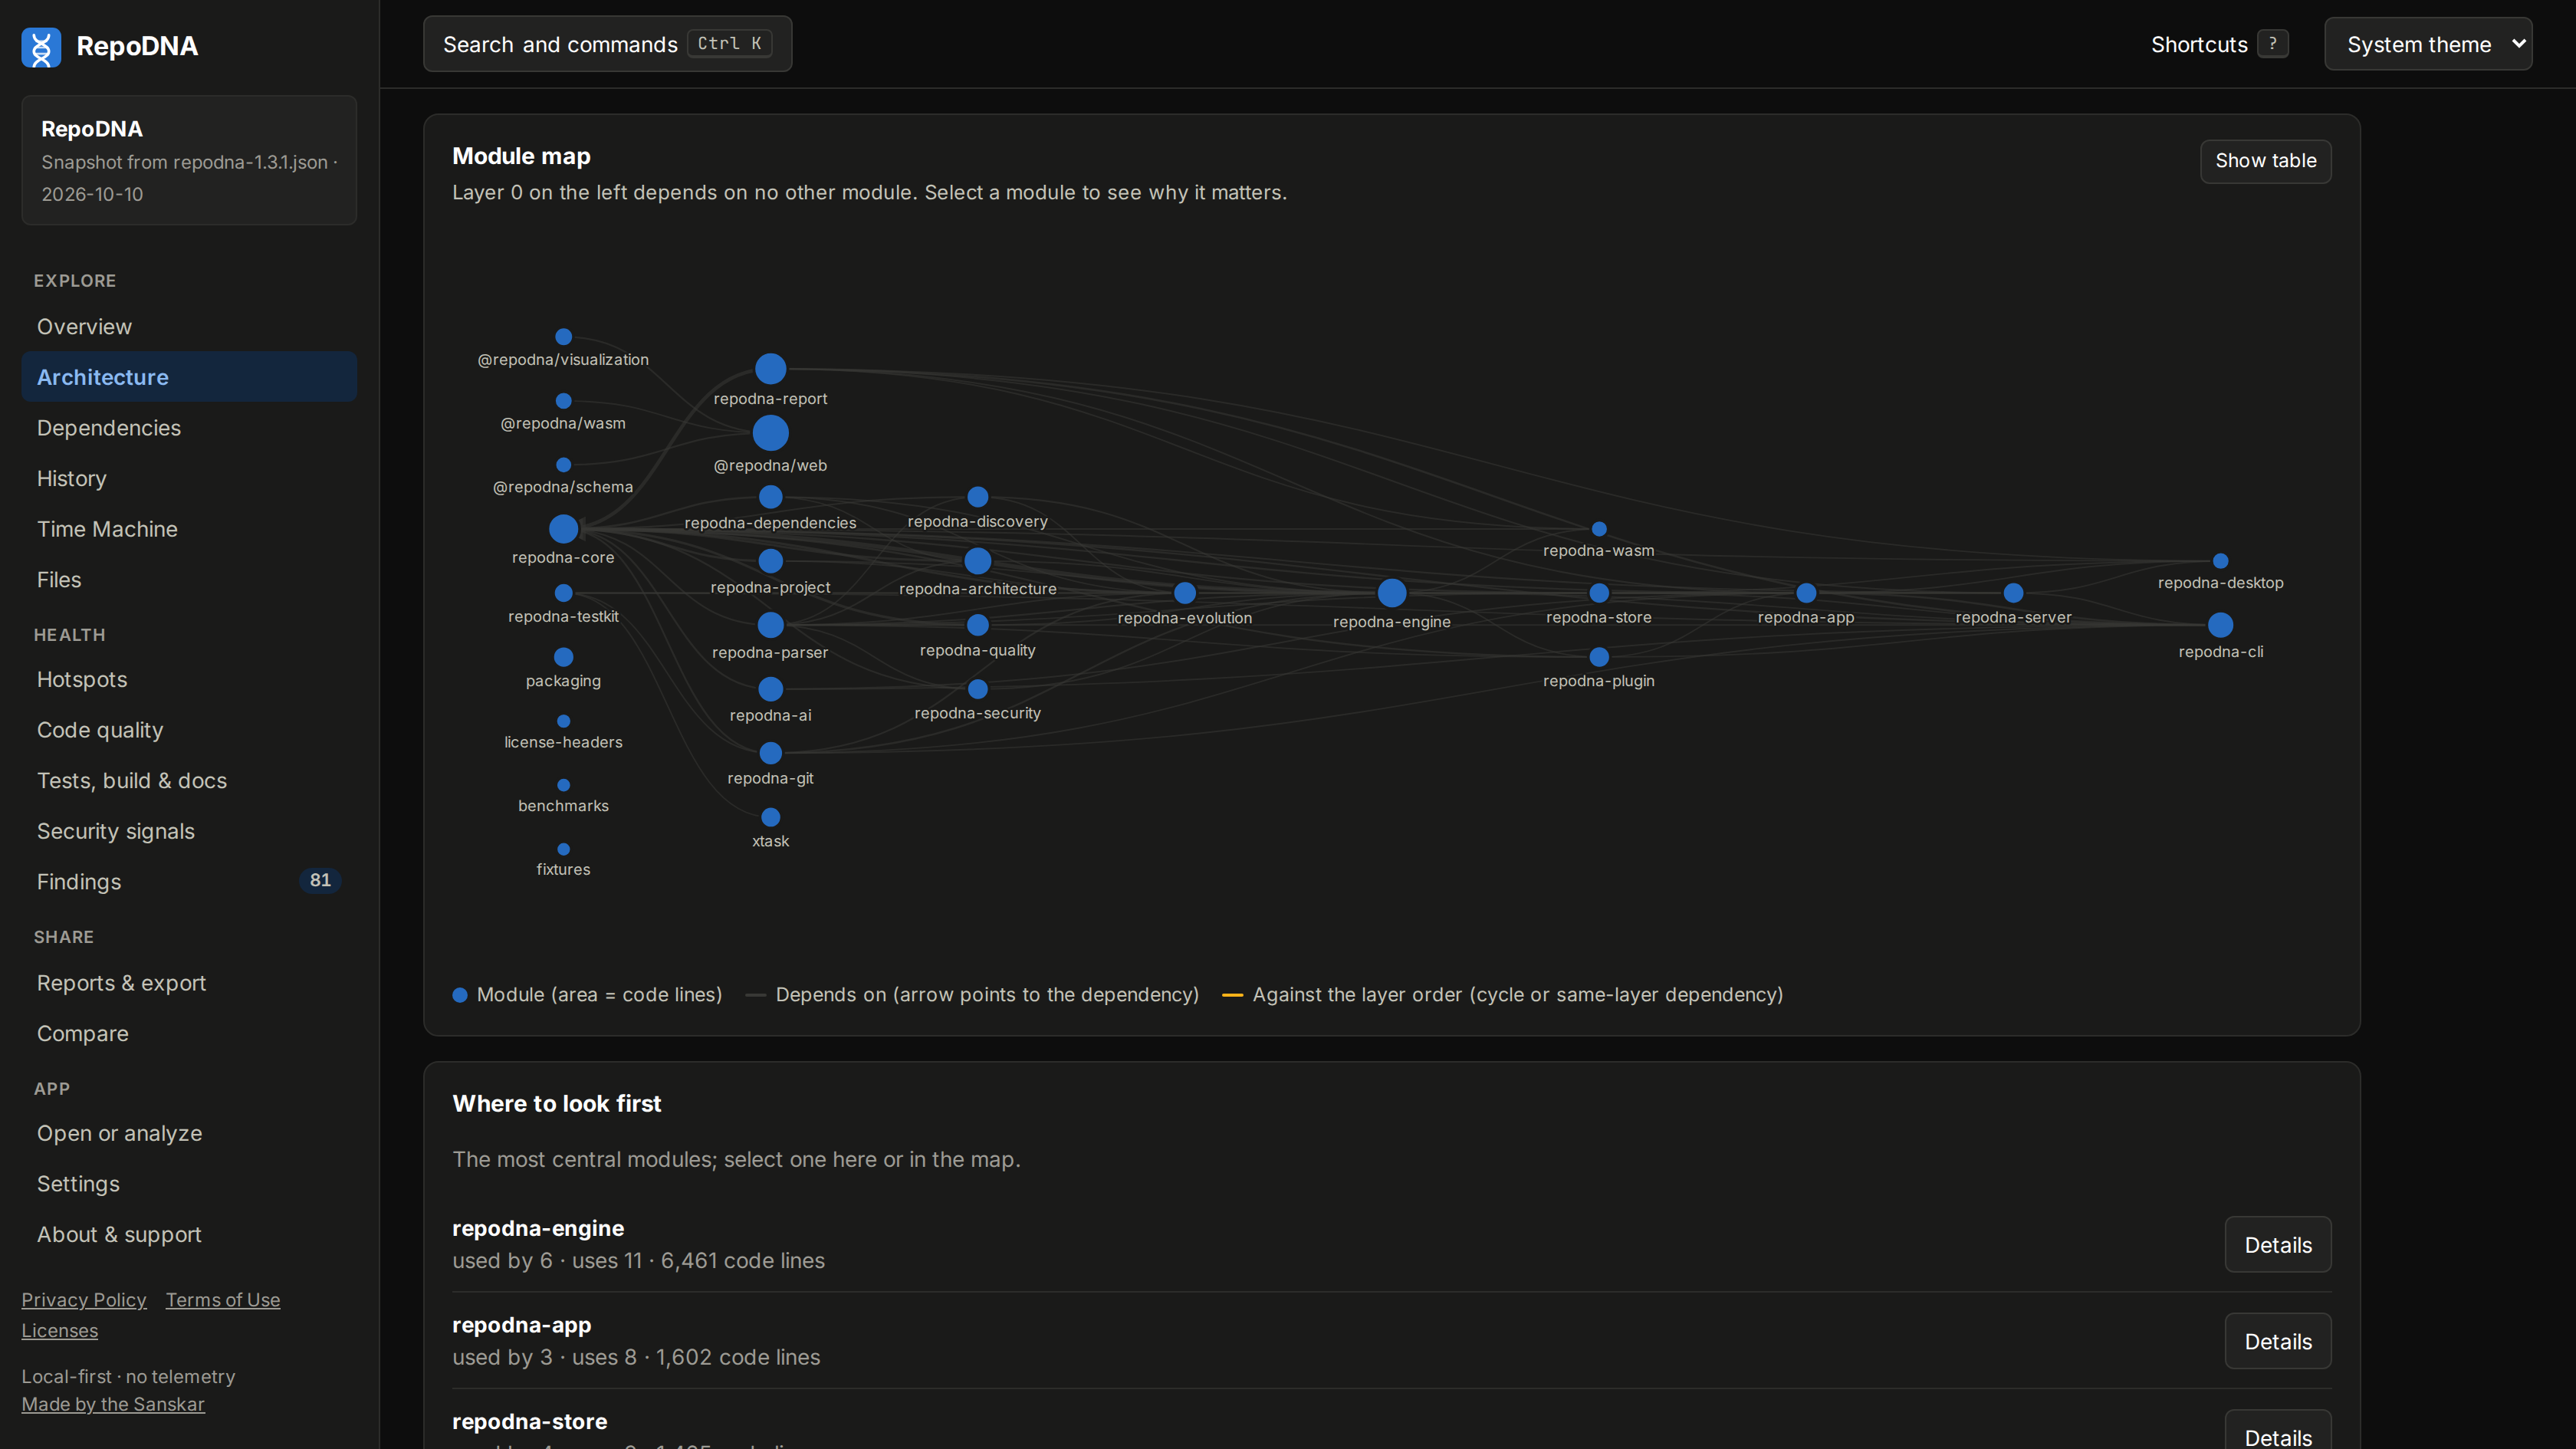Screen dimensions: 2576x1449
Task: Go to Dependencies in sidebar
Action: pos(189,427)
